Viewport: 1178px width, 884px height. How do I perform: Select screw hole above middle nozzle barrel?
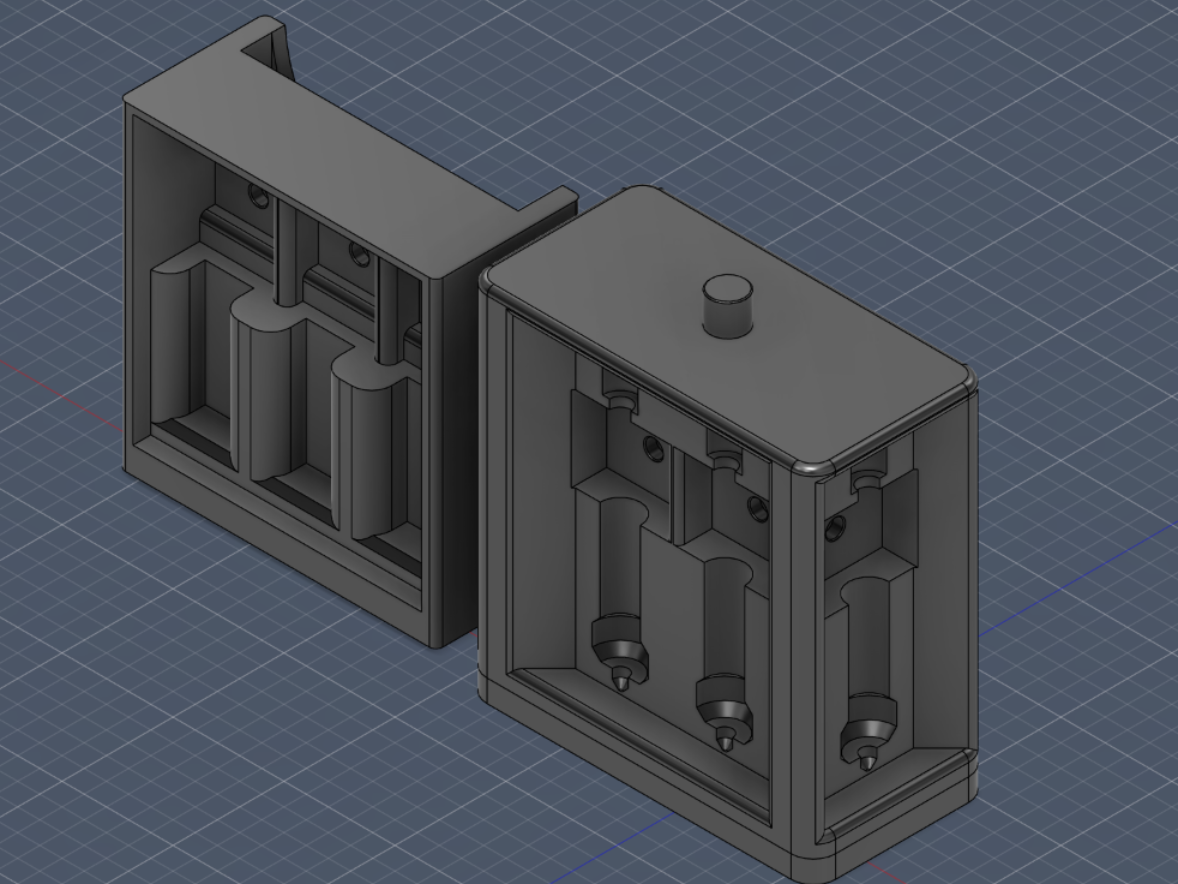tap(758, 508)
